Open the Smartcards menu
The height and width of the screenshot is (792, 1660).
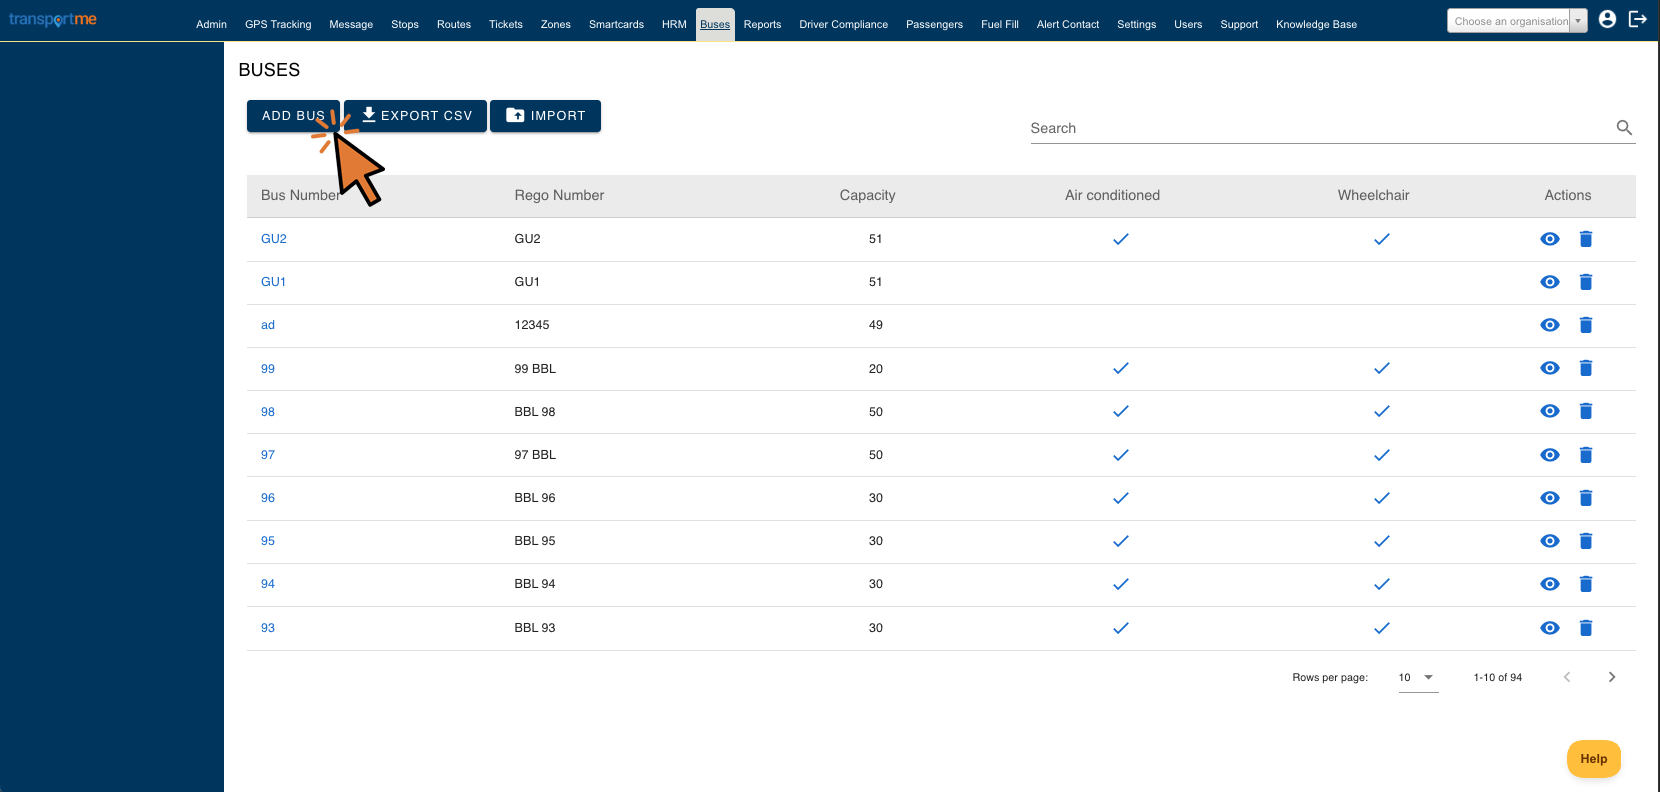tap(616, 24)
